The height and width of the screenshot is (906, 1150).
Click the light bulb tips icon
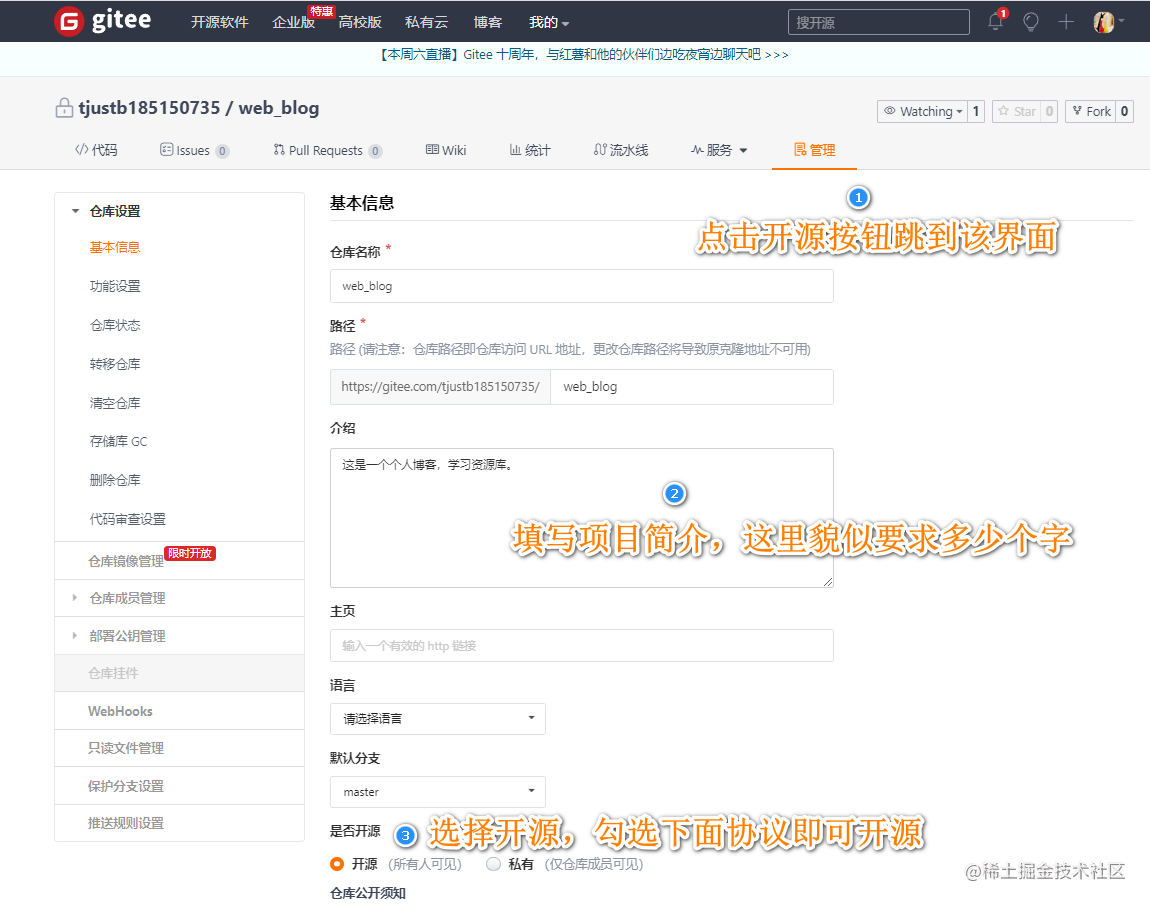(x=1031, y=21)
